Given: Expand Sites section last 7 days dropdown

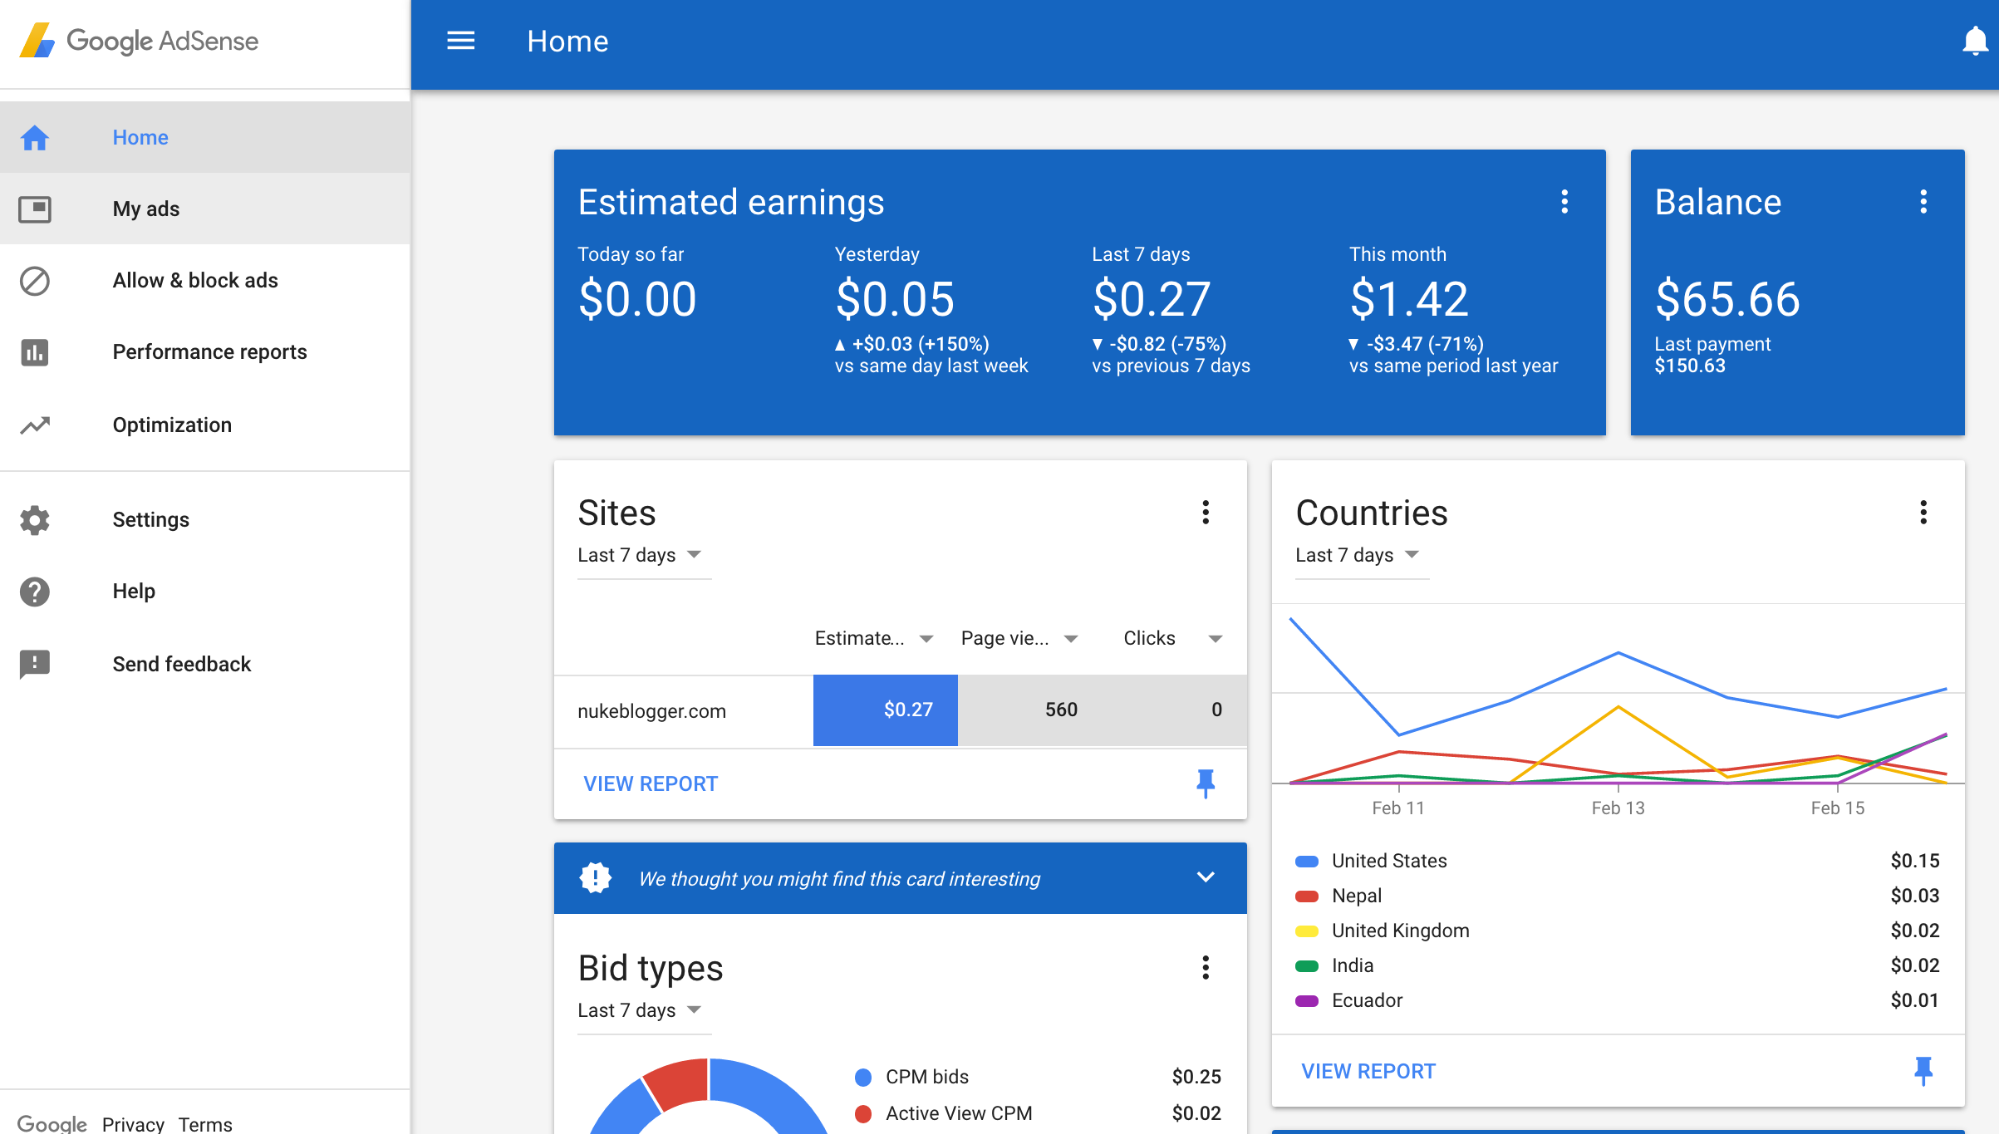Looking at the screenshot, I should coord(640,556).
